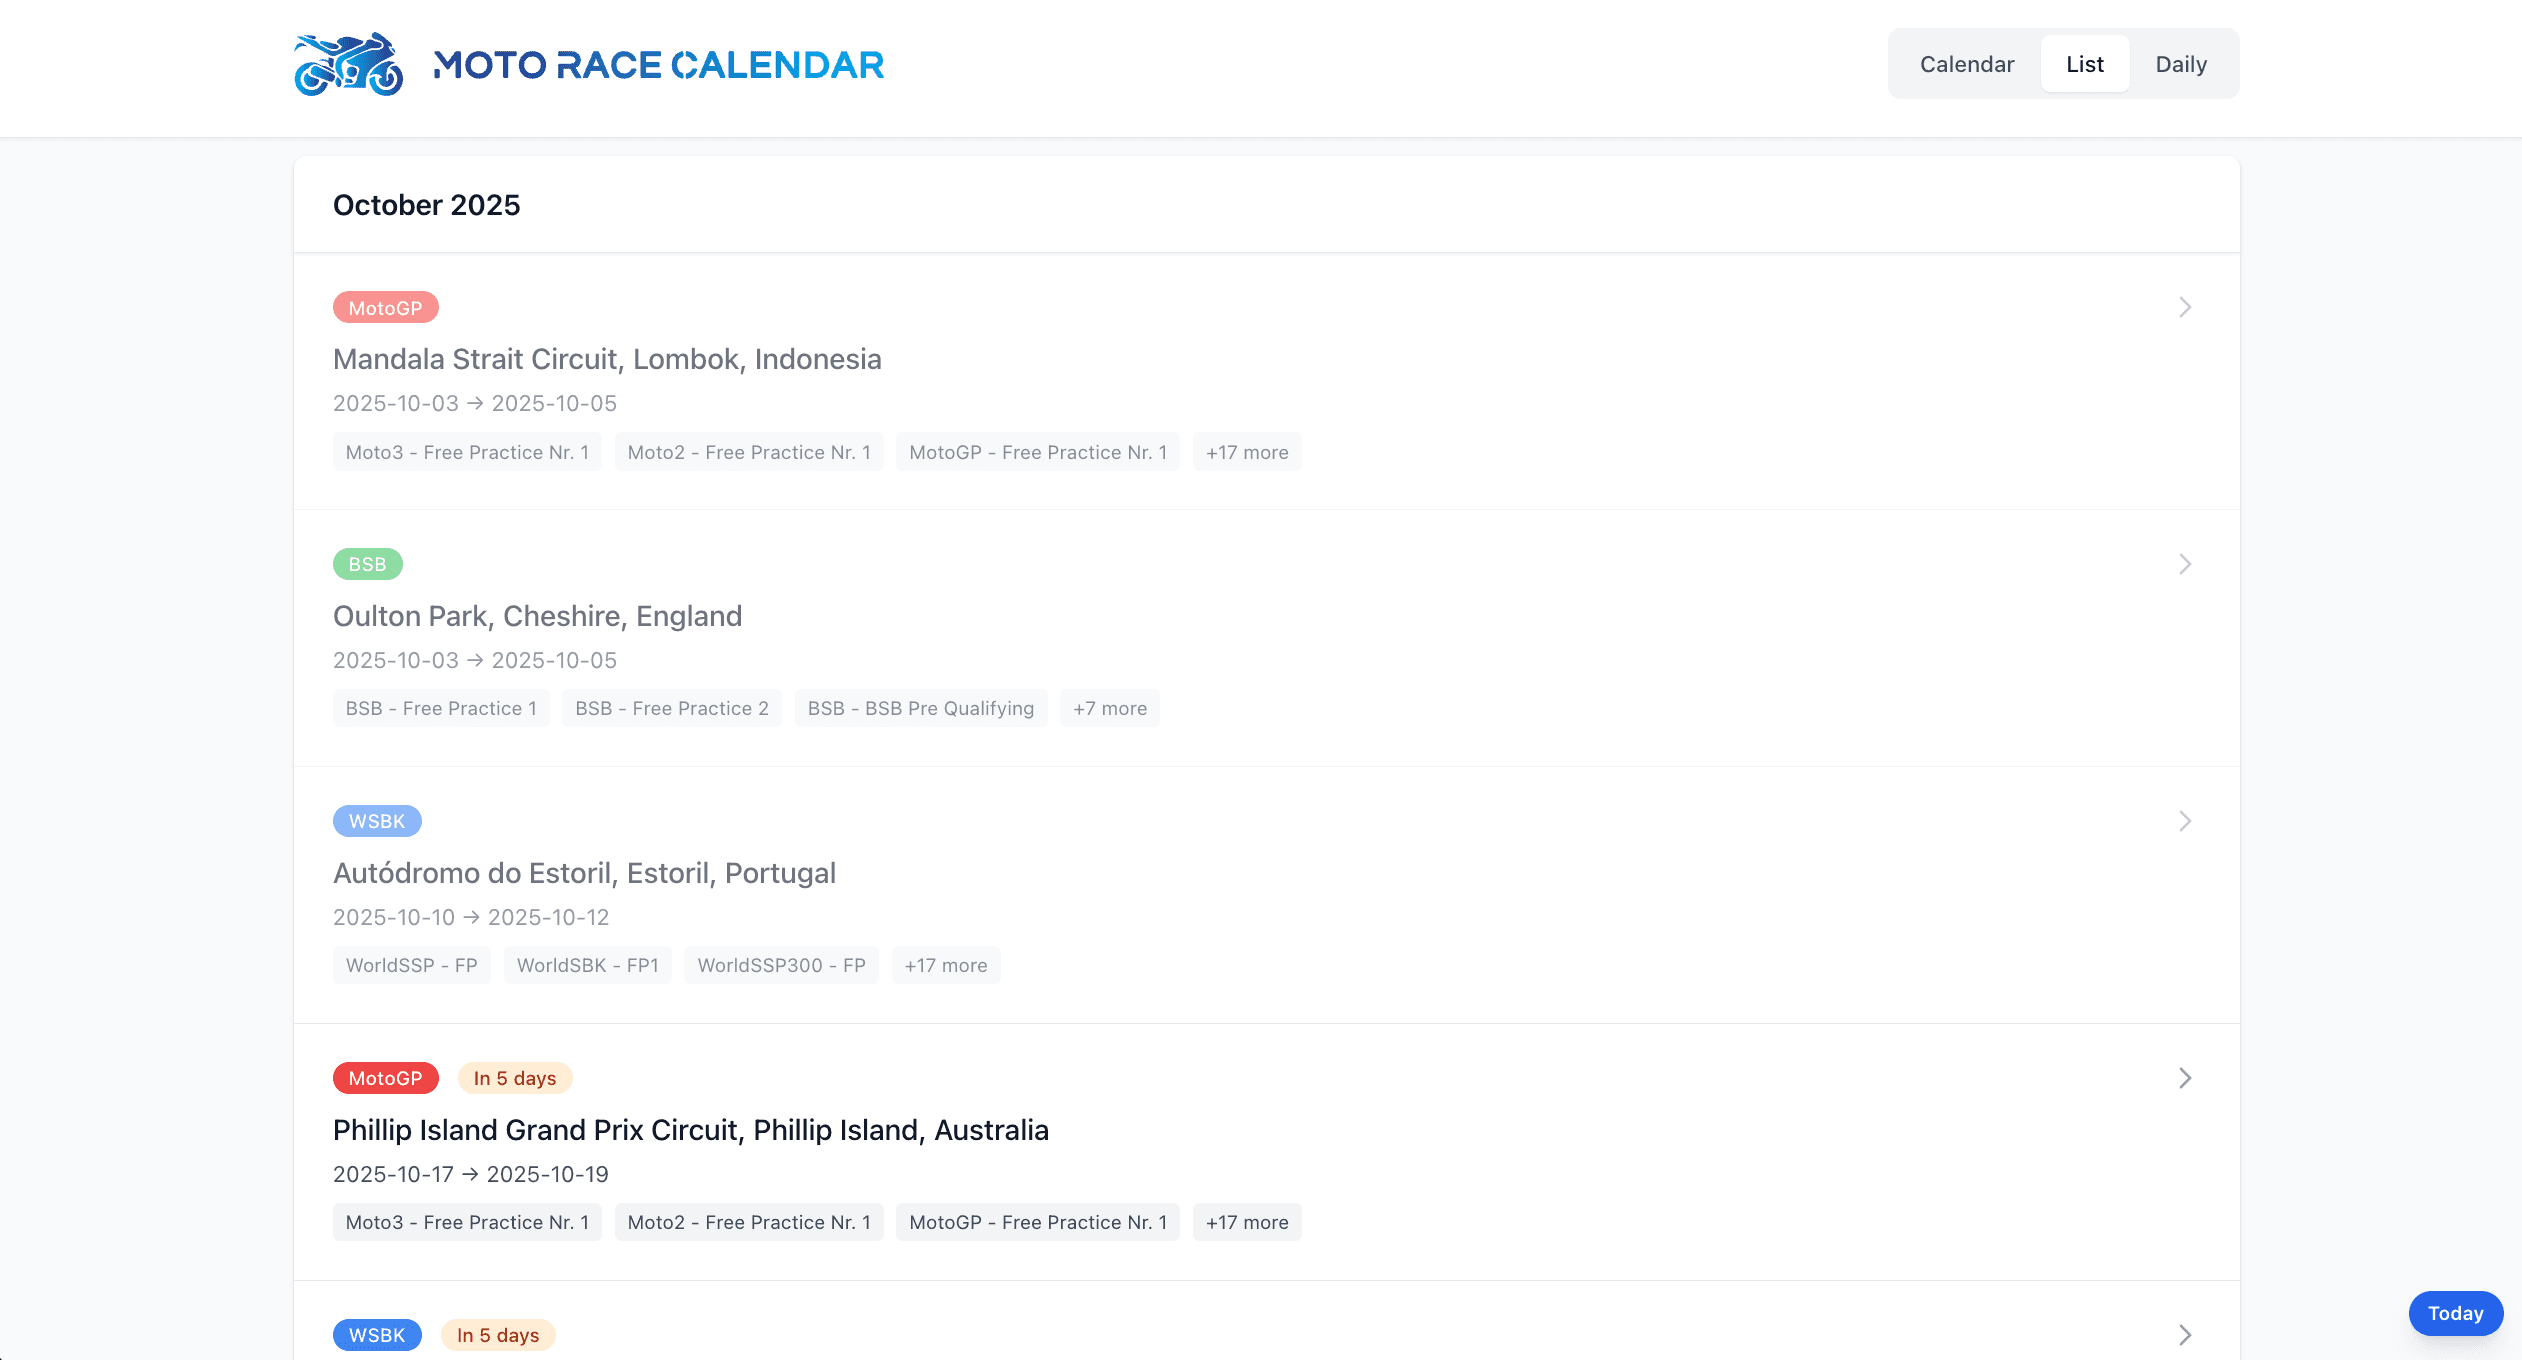Click the Moto Race Calendar title text
The height and width of the screenshot is (1360, 2522).
click(x=658, y=65)
